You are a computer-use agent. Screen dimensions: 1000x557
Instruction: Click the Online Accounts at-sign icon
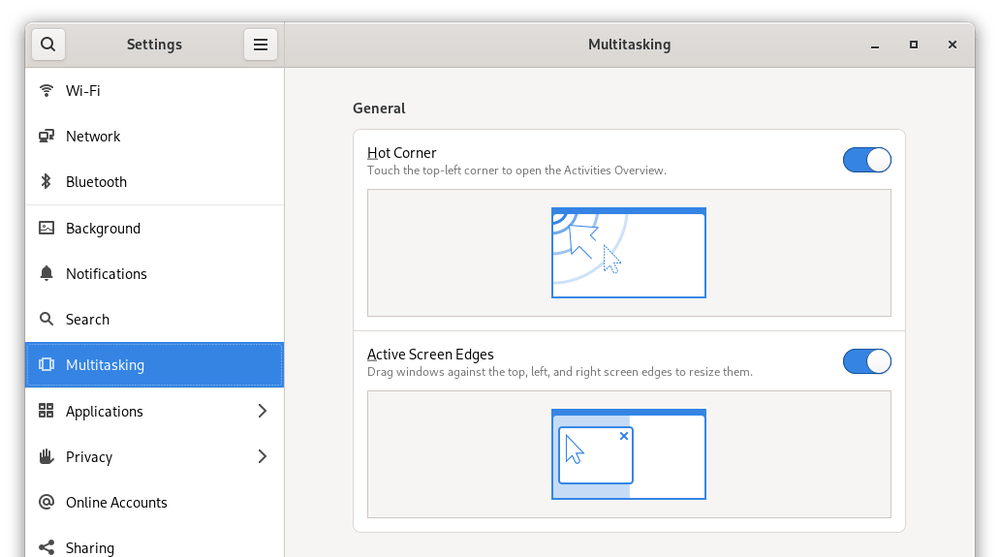tap(46, 502)
